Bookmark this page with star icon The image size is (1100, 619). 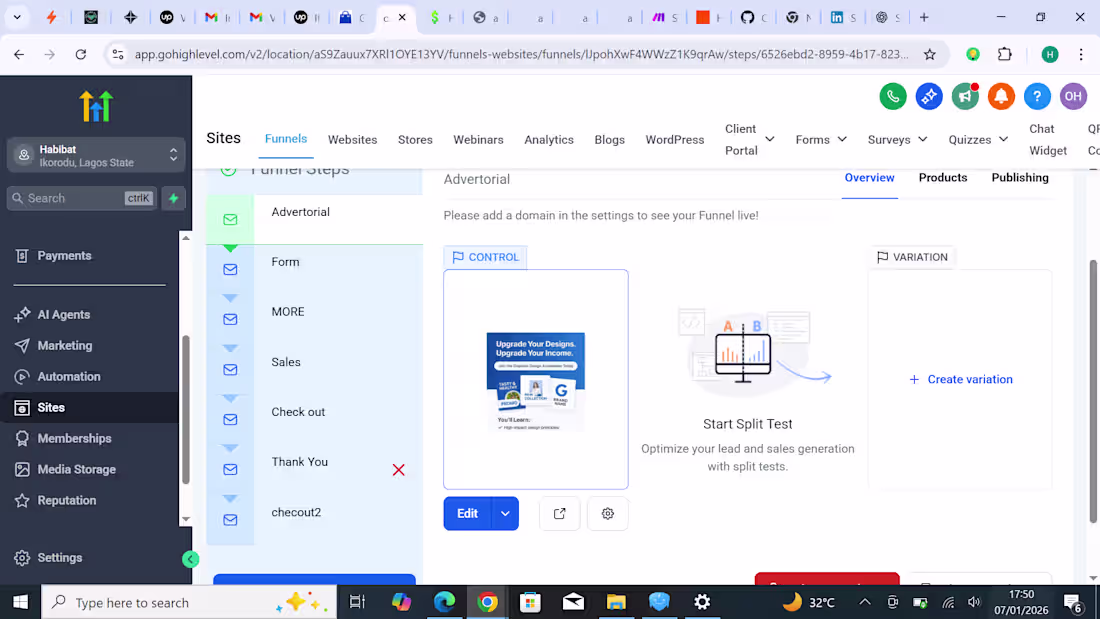(x=930, y=54)
